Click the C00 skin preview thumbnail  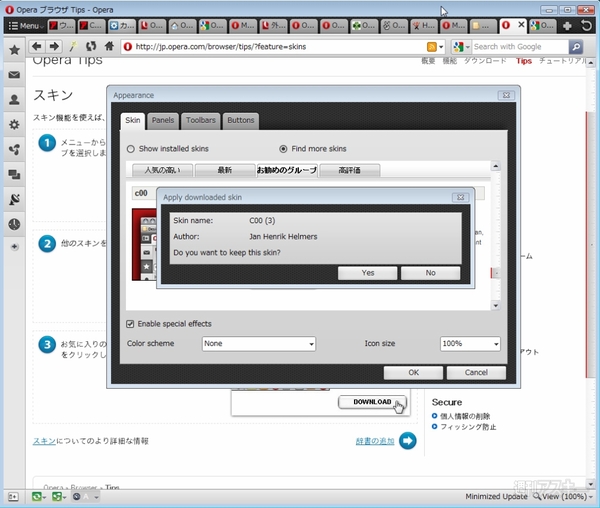144,244
